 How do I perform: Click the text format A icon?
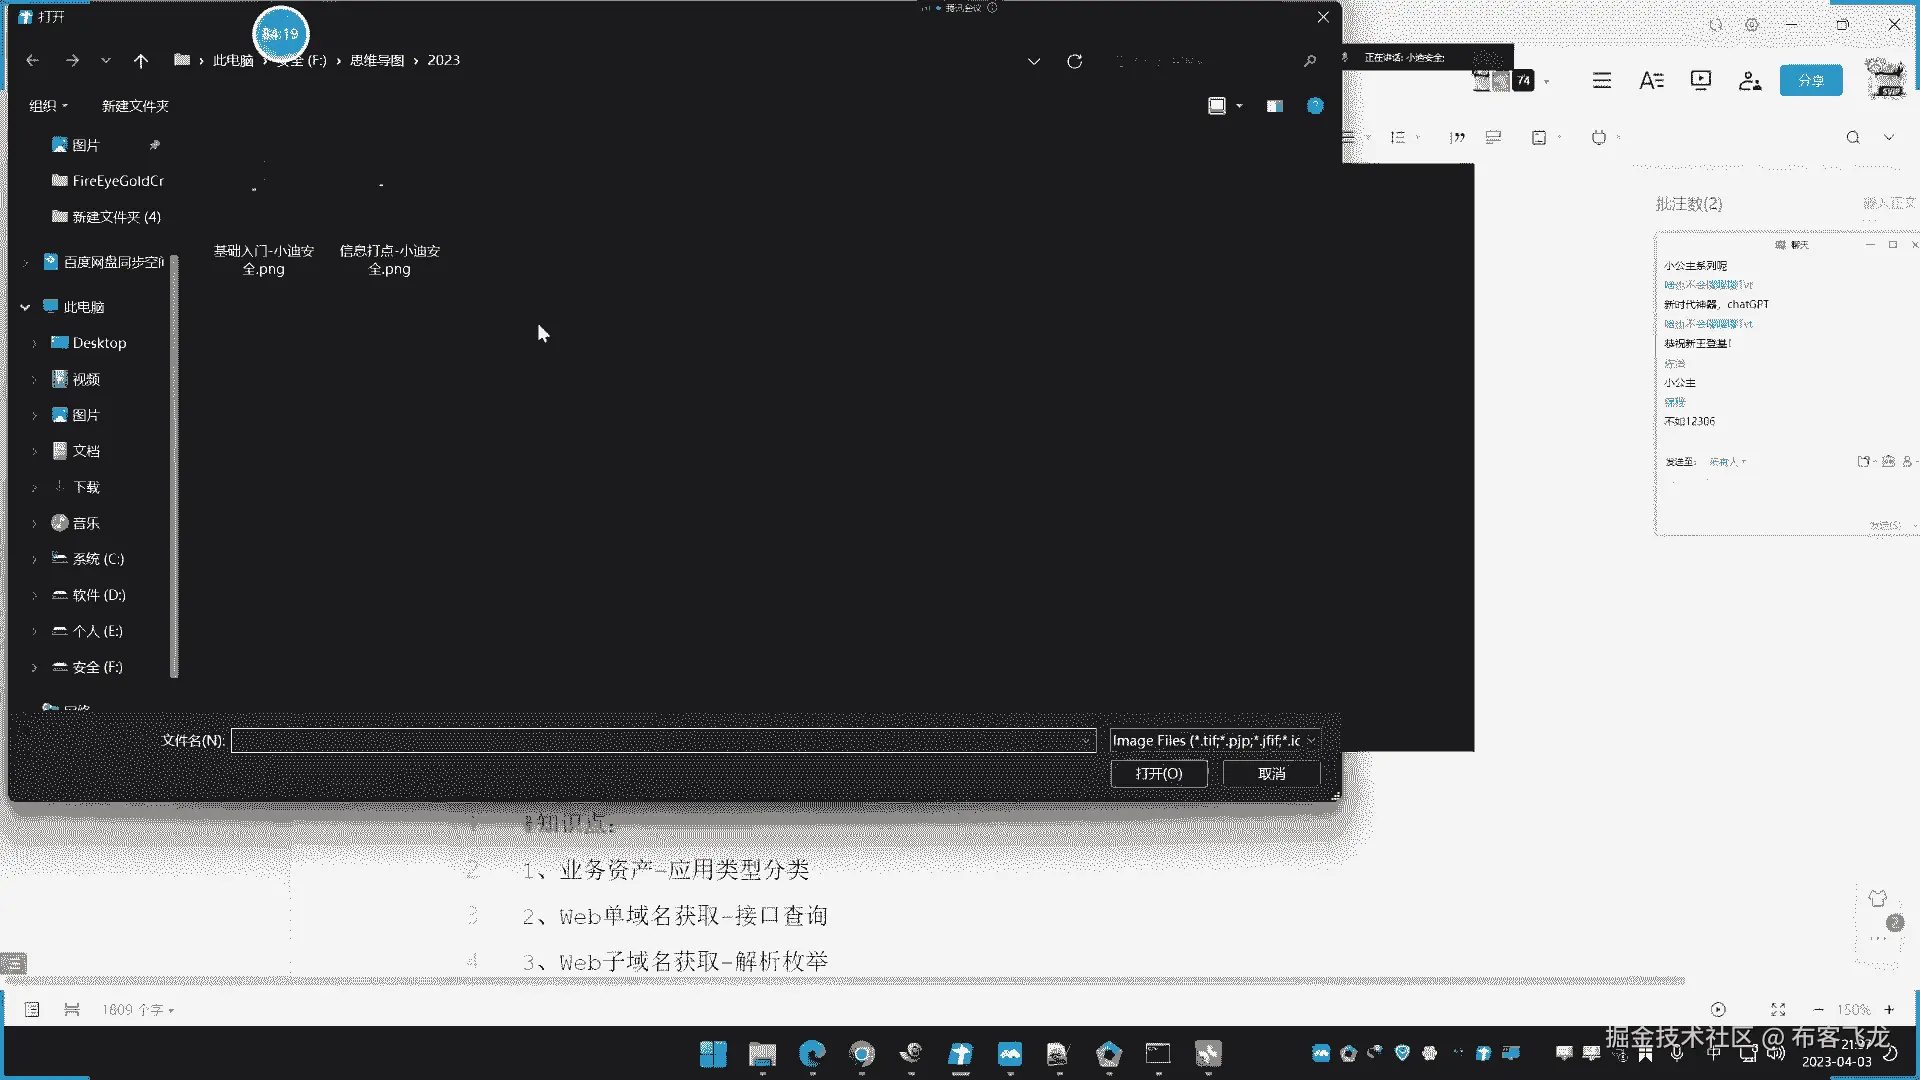coord(1651,80)
